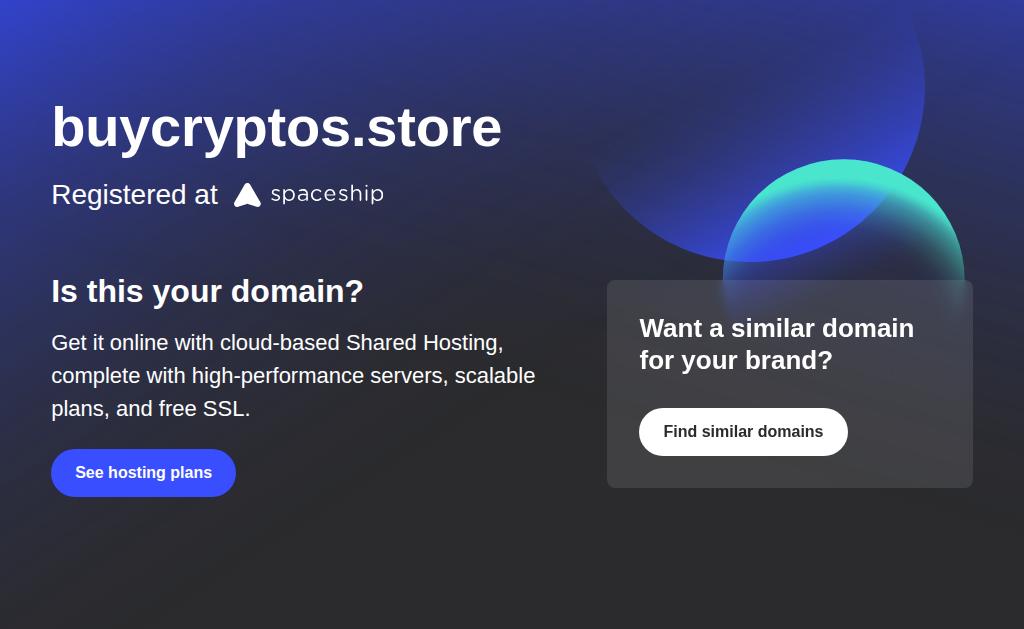
Task: Click the "for your brand?" heading line
Action: point(735,360)
